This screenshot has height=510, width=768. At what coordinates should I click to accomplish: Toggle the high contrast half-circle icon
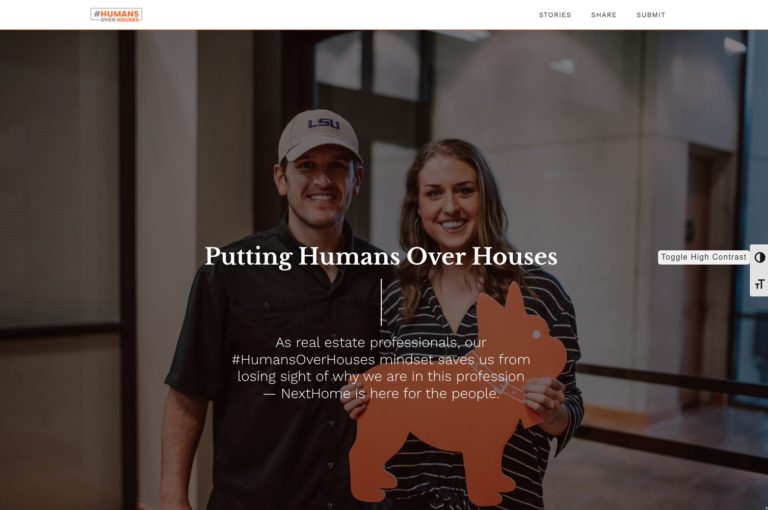[x=760, y=257]
